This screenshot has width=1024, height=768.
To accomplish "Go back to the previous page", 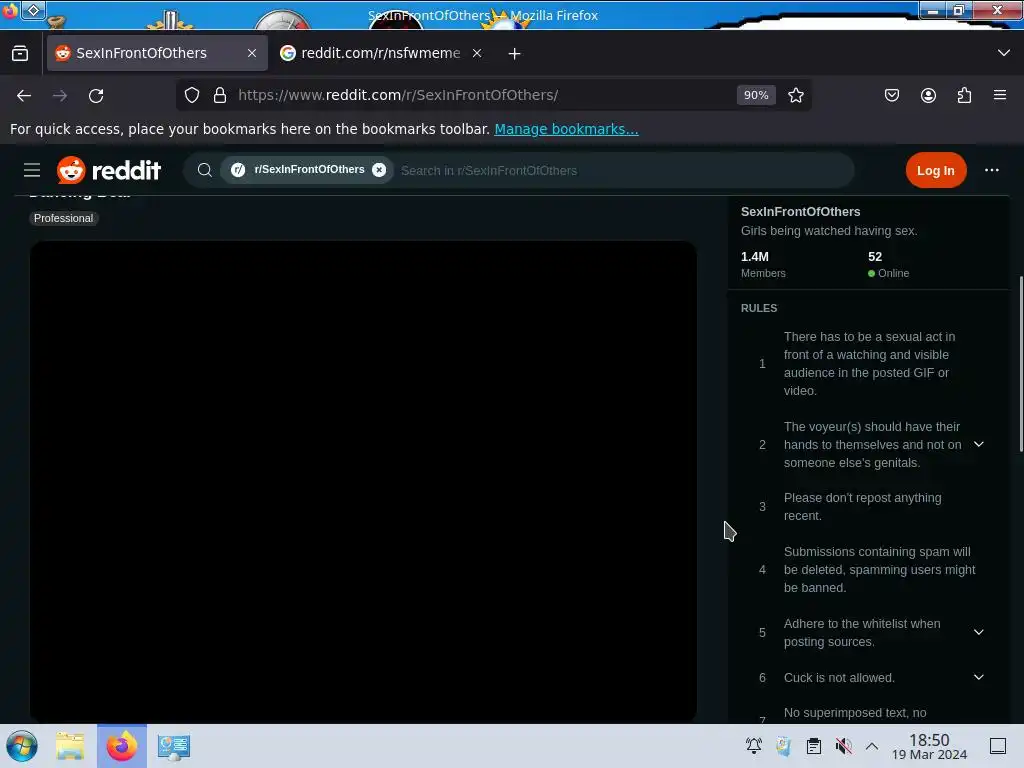I will click(x=24, y=96).
